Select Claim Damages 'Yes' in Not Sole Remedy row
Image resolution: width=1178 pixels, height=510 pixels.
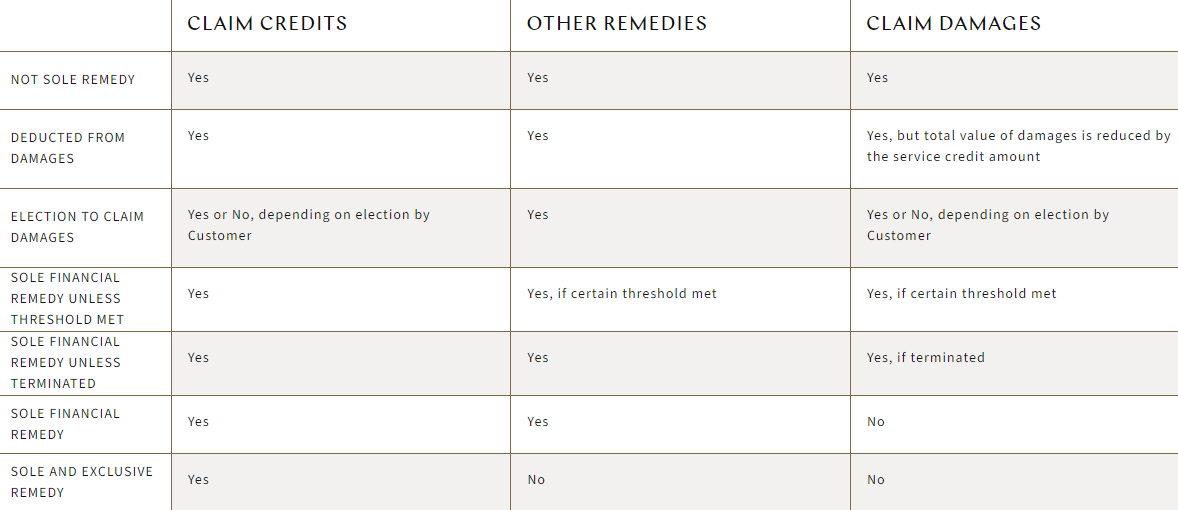[877, 77]
